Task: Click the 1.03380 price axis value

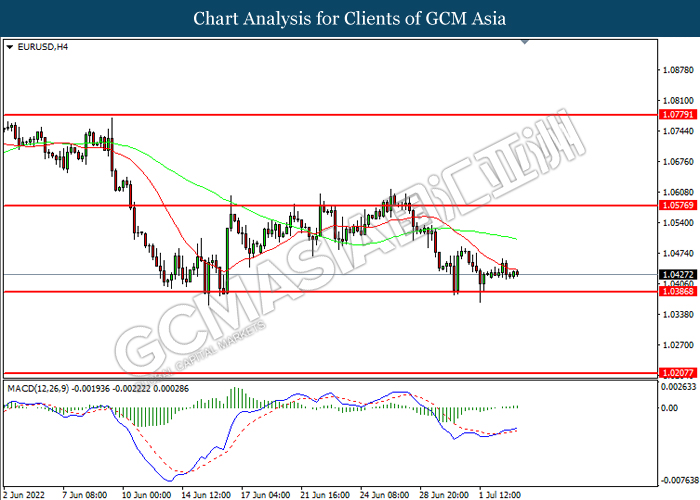Action: [x=678, y=315]
